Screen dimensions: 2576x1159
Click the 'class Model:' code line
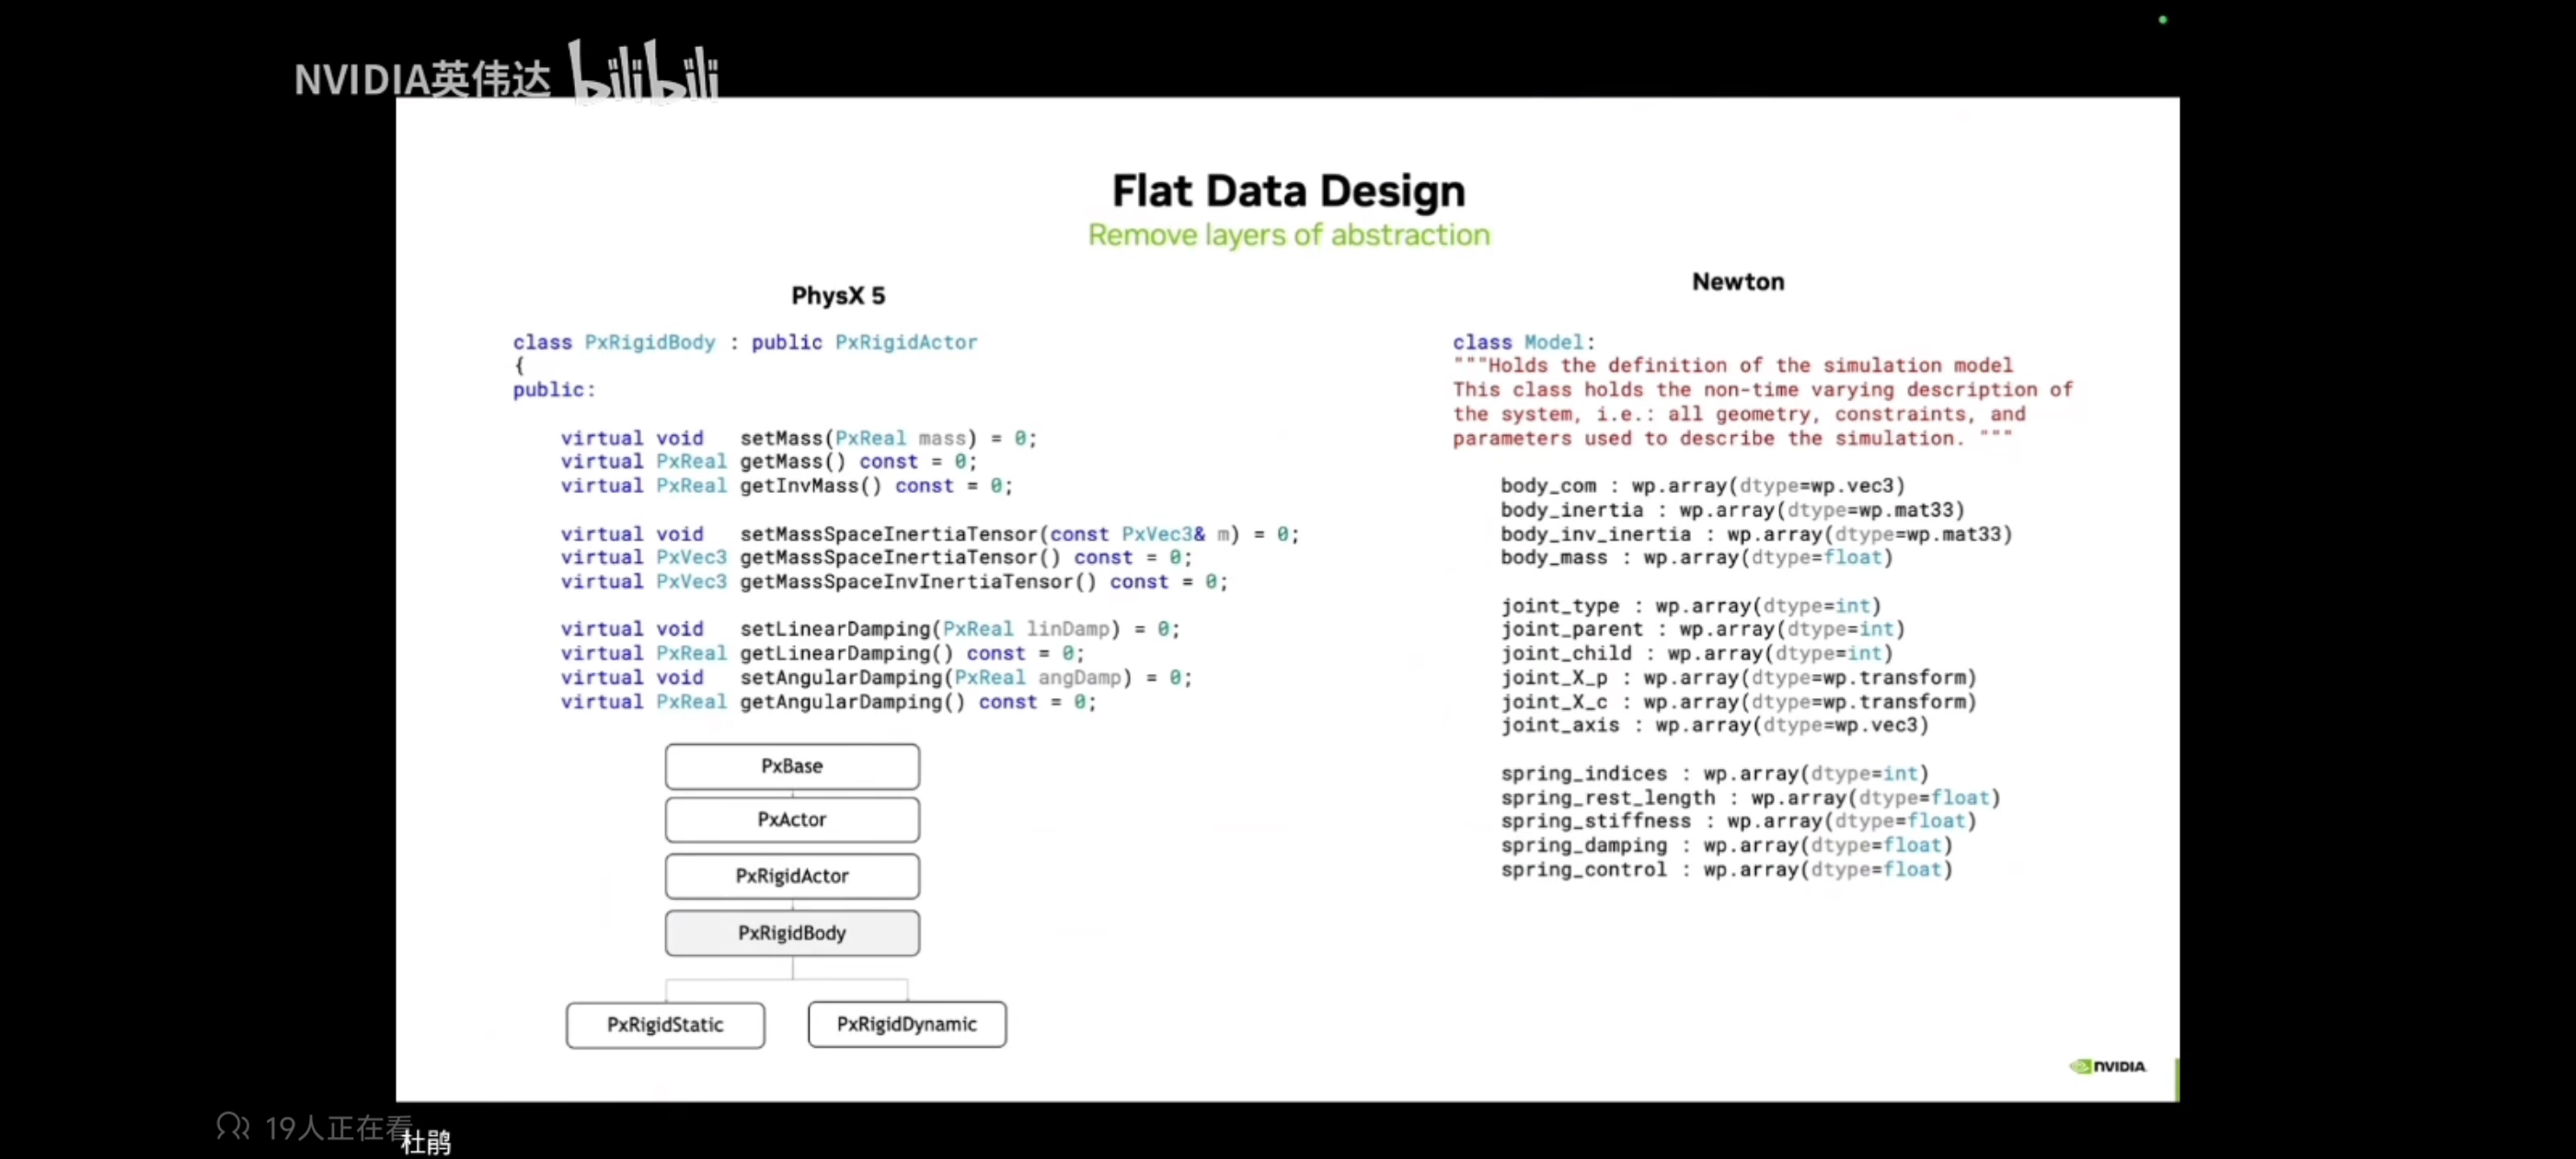(1523, 342)
